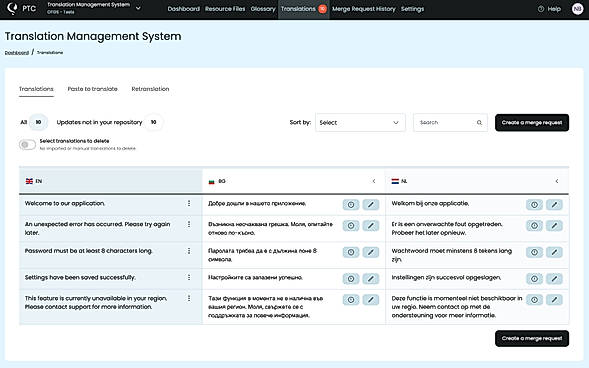Image resolution: width=589 pixels, height=368 pixels.
Task: Collapse the BG language column
Action: point(374,181)
